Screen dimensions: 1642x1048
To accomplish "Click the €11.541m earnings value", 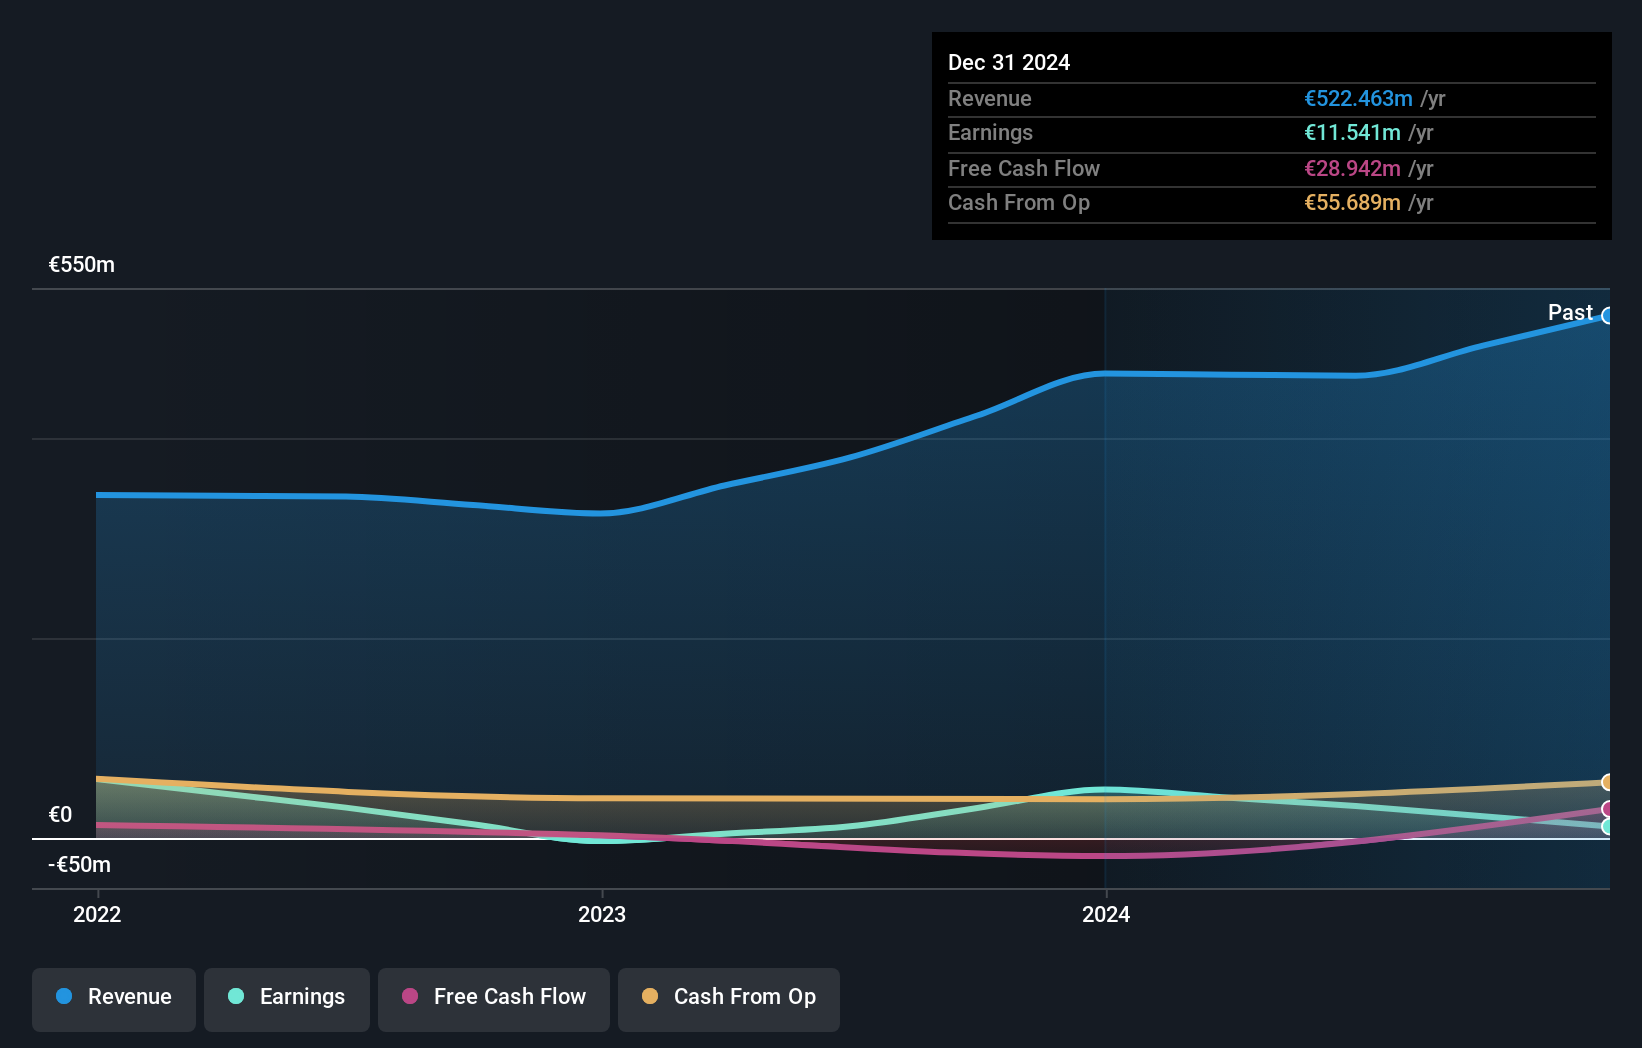I will [x=1352, y=132].
